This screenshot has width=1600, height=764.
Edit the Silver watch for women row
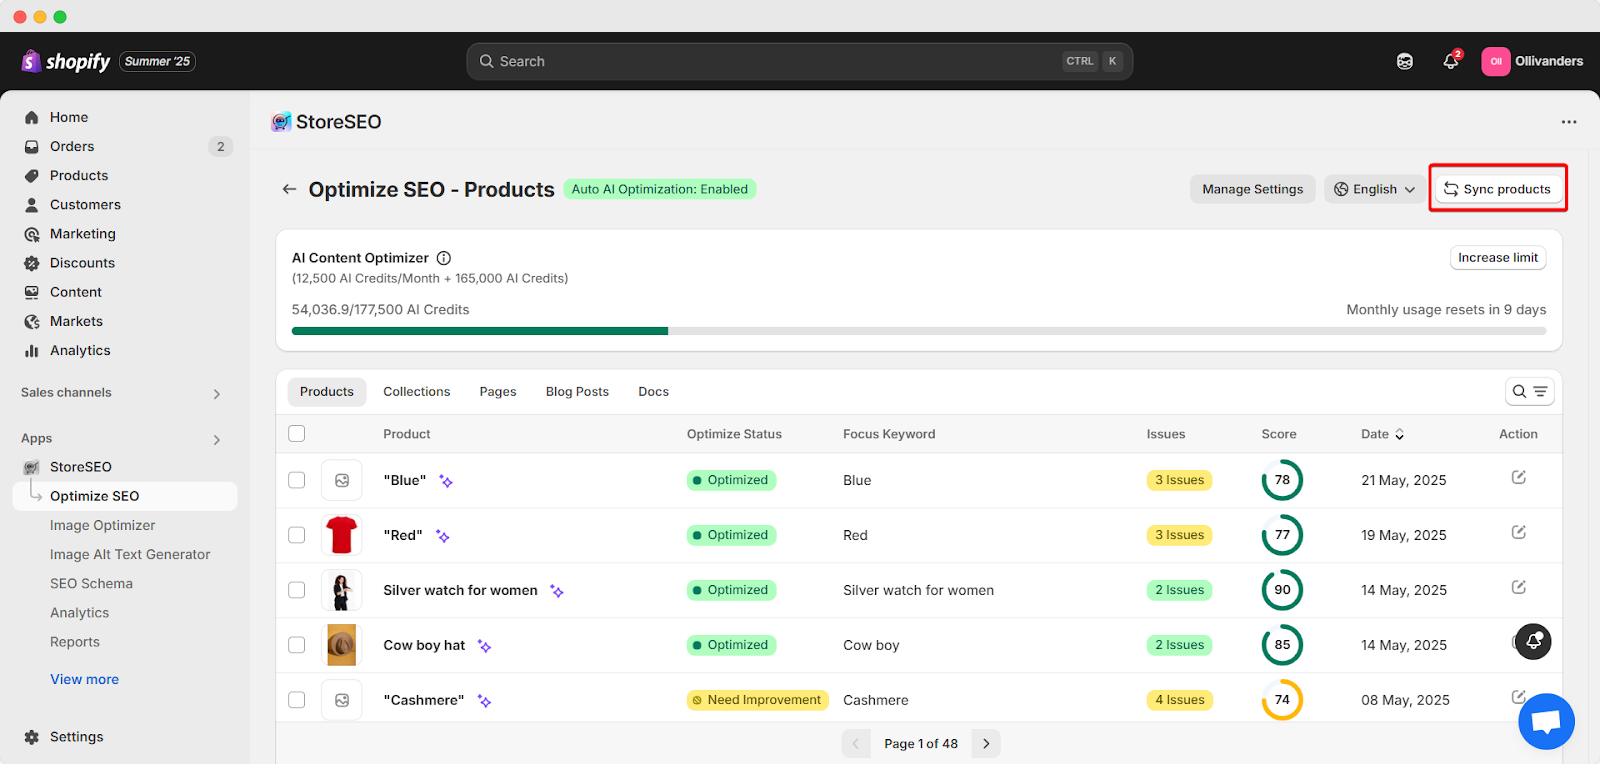tap(1518, 588)
